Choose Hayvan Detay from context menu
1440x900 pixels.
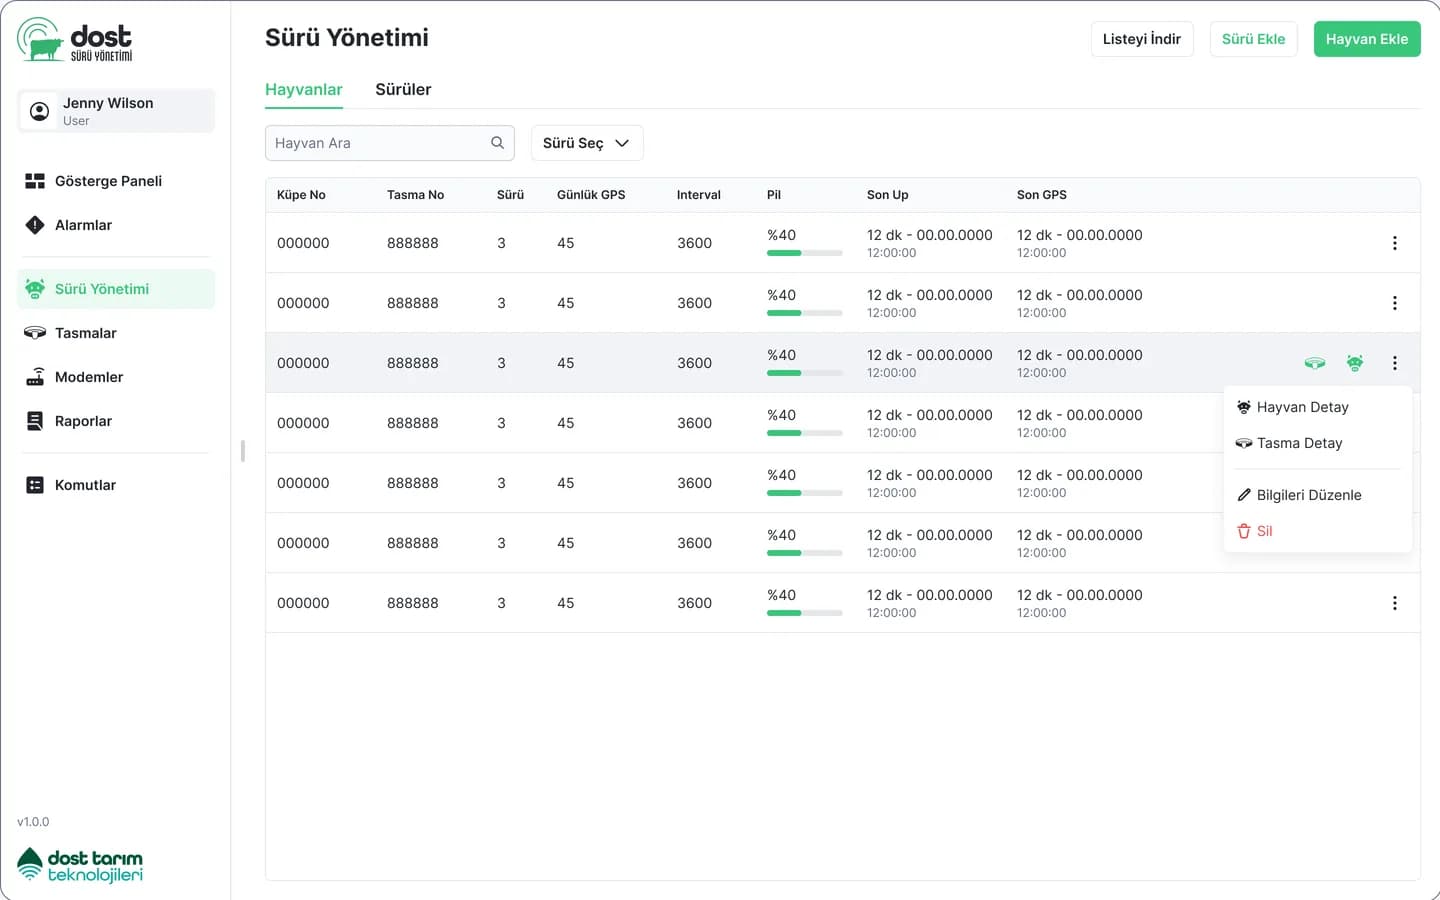[x=1318, y=407]
